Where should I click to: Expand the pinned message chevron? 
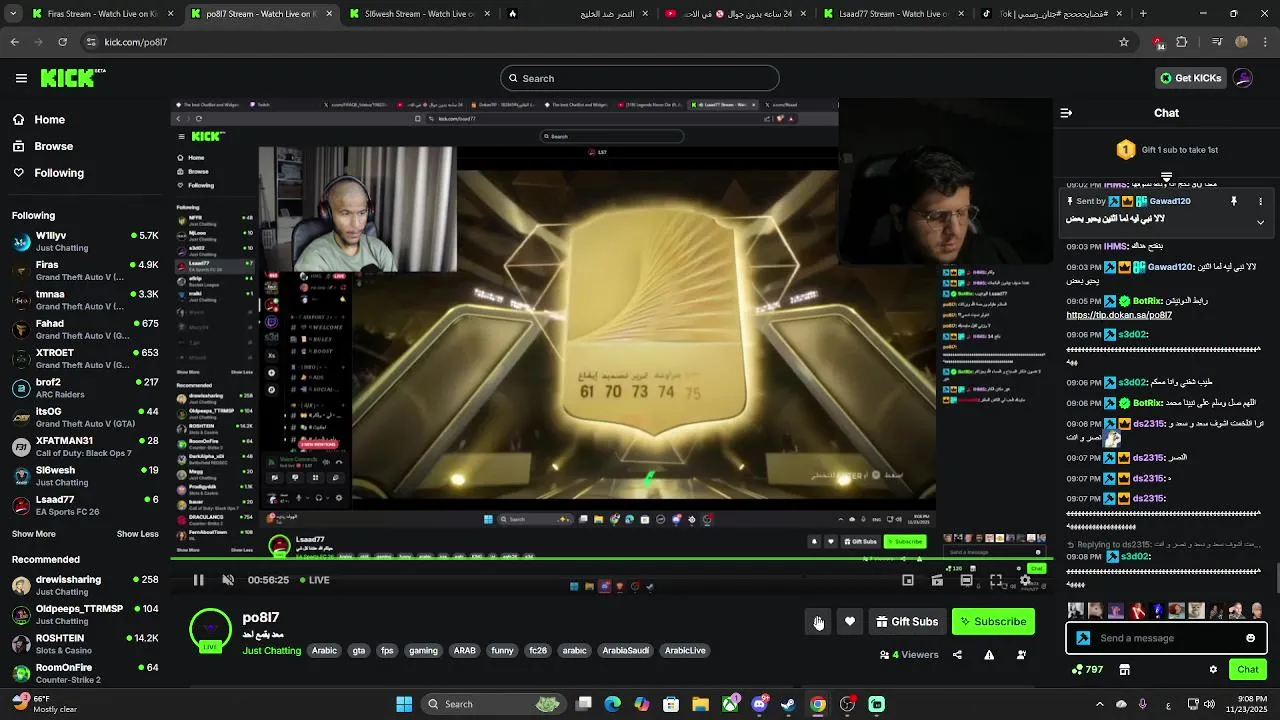1260,222
